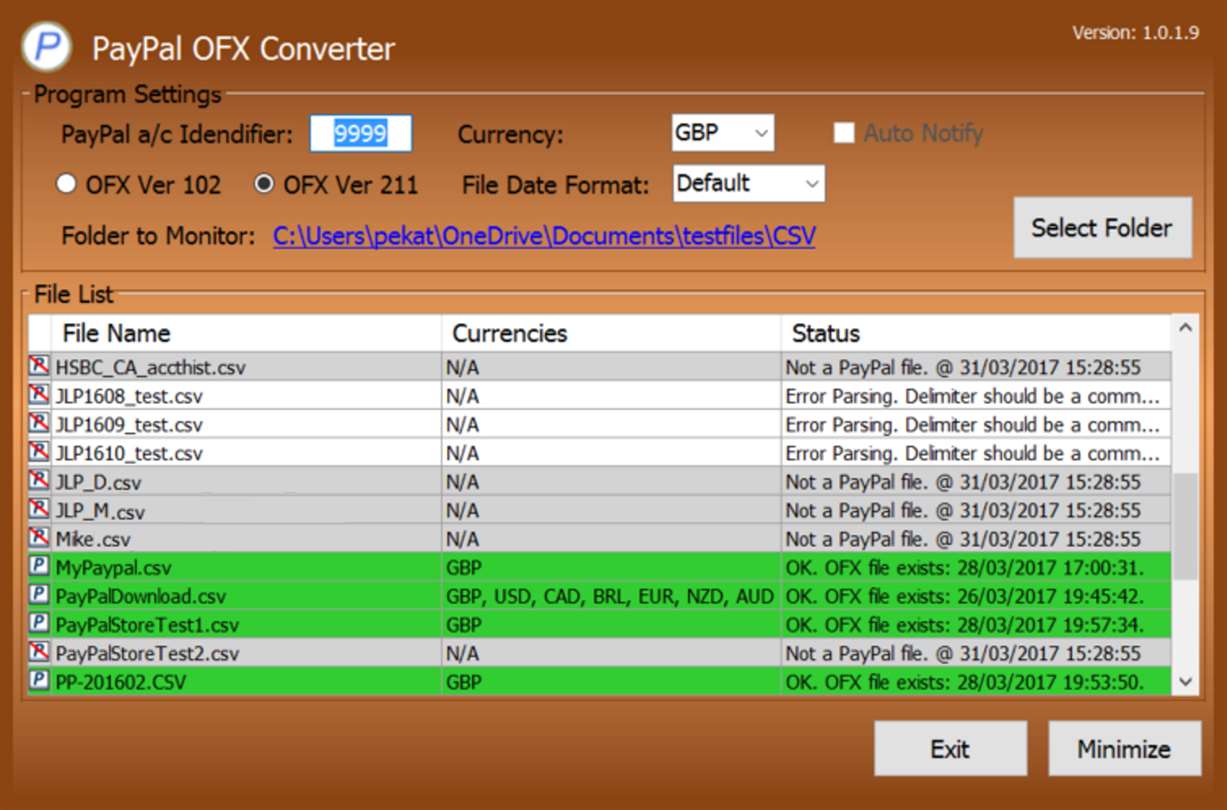The height and width of the screenshot is (810, 1227).
Task: Select the MyPaypal.csv file name
Action: [113, 568]
